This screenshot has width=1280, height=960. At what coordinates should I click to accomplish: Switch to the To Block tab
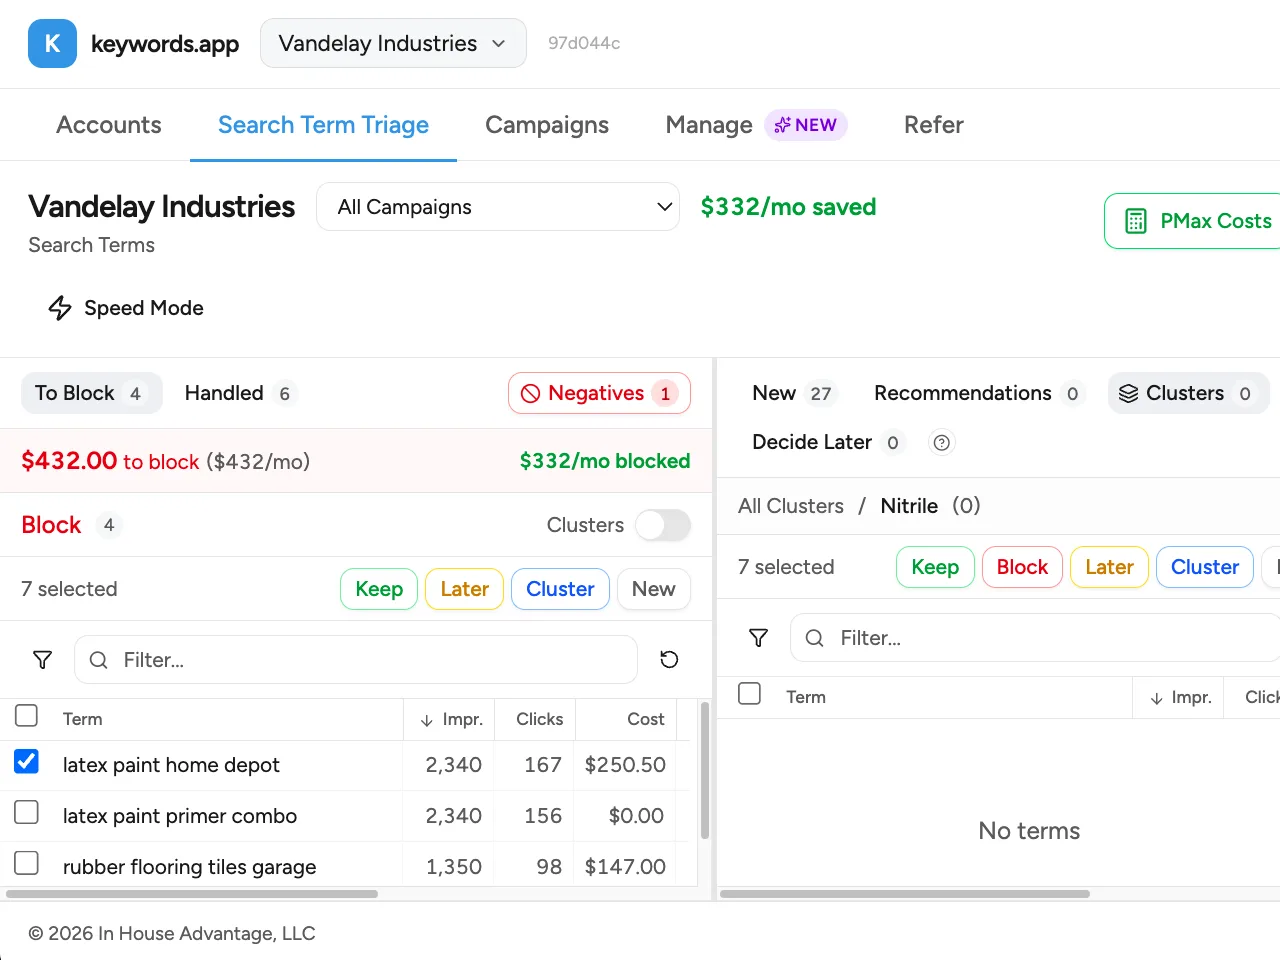pos(91,393)
